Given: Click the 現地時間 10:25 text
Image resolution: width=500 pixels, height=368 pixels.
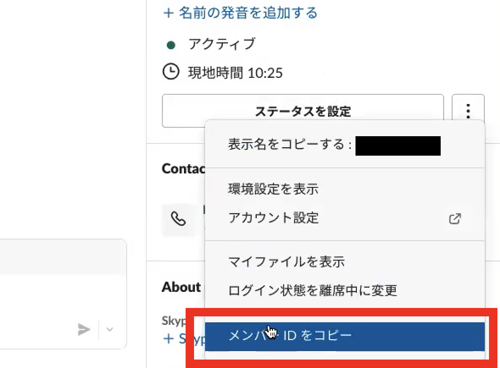Looking at the screenshot, I should point(235,73).
